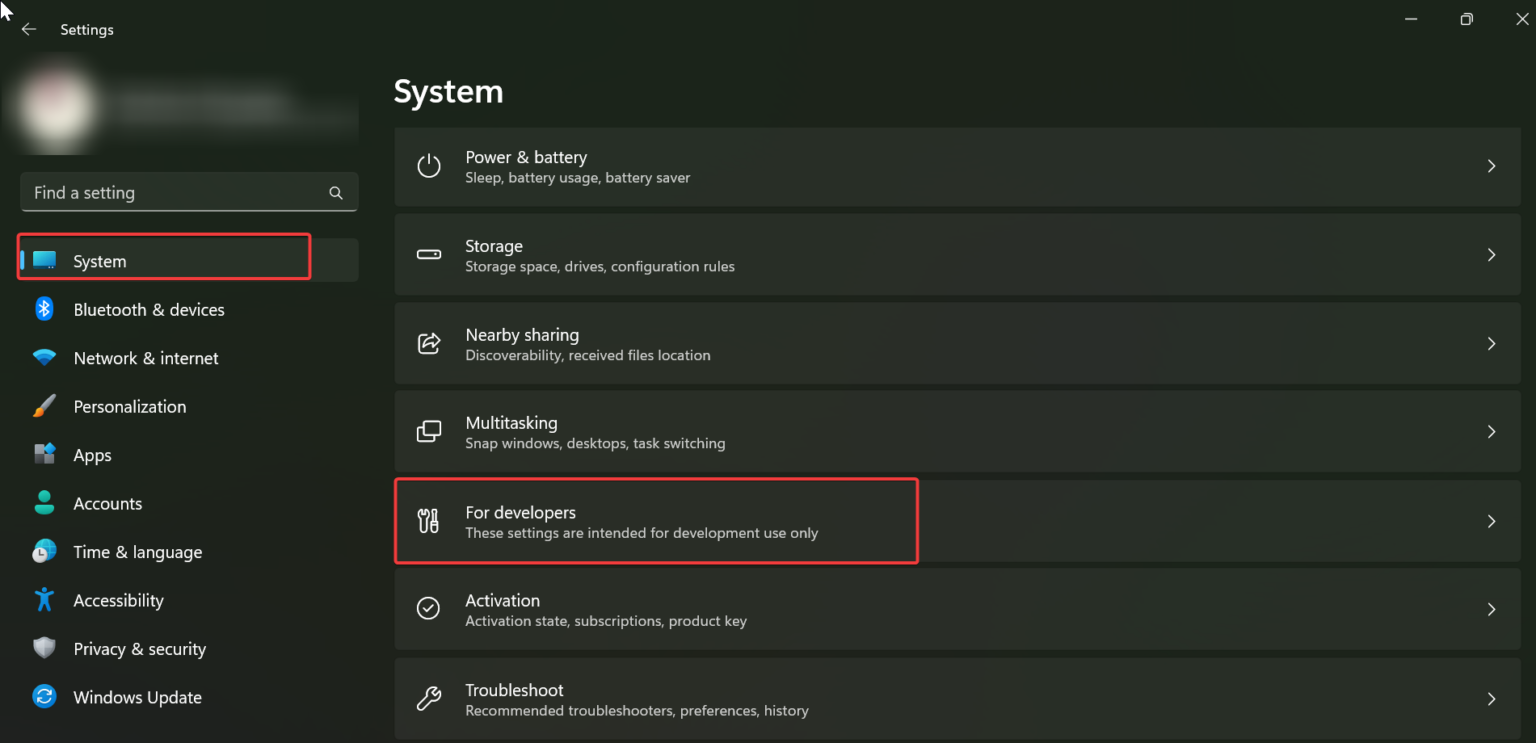Expand the Activation row chevron
Viewport: 1536px width, 743px height.
[1491, 609]
